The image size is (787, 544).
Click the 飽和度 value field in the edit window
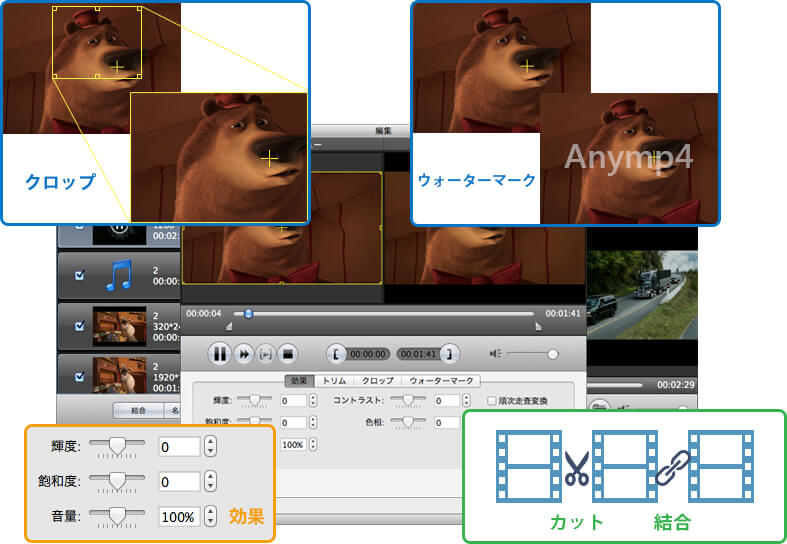293,423
